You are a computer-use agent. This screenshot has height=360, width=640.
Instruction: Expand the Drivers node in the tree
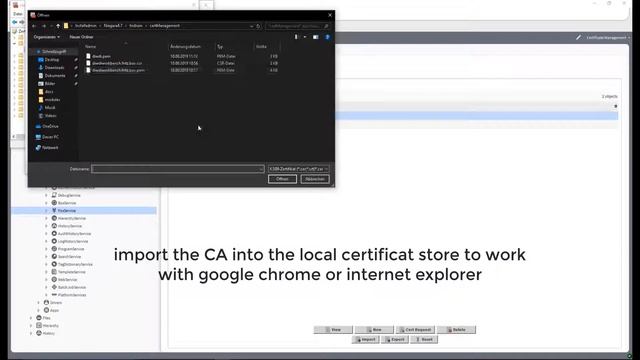pyautogui.click(x=39, y=302)
